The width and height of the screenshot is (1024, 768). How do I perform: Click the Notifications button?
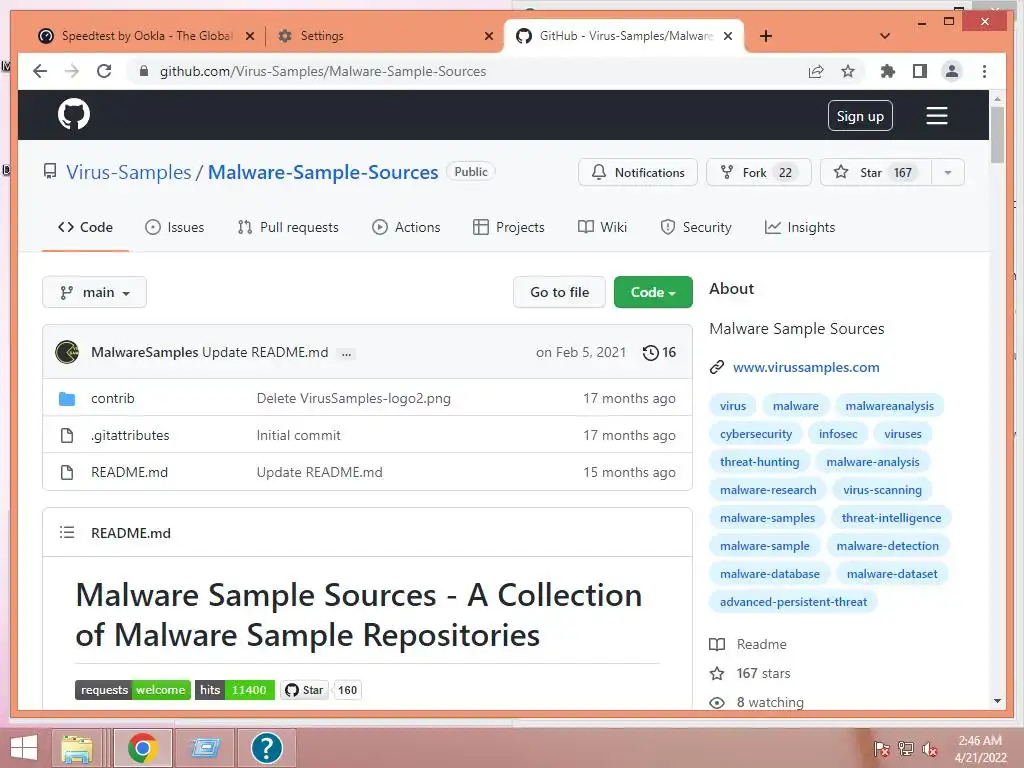click(638, 172)
